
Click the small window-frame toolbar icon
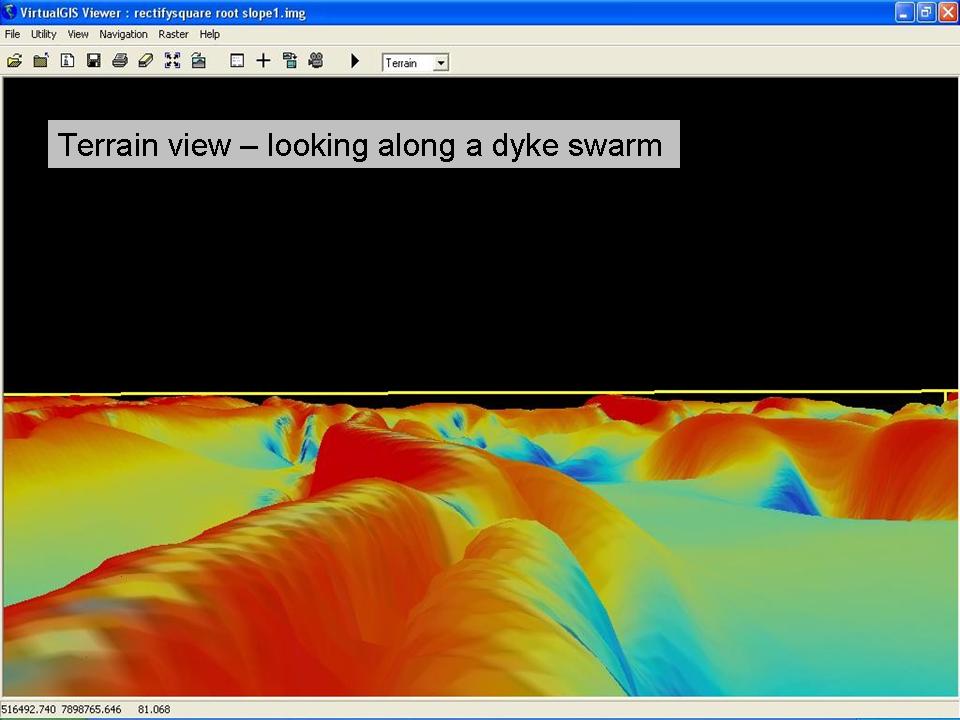point(237,61)
